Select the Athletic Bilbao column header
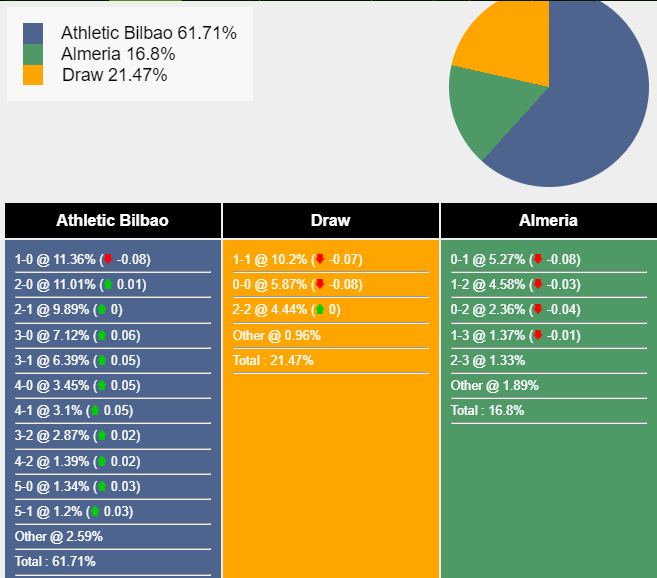The height and width of the screenshot is (578, 657). (112, 221)
